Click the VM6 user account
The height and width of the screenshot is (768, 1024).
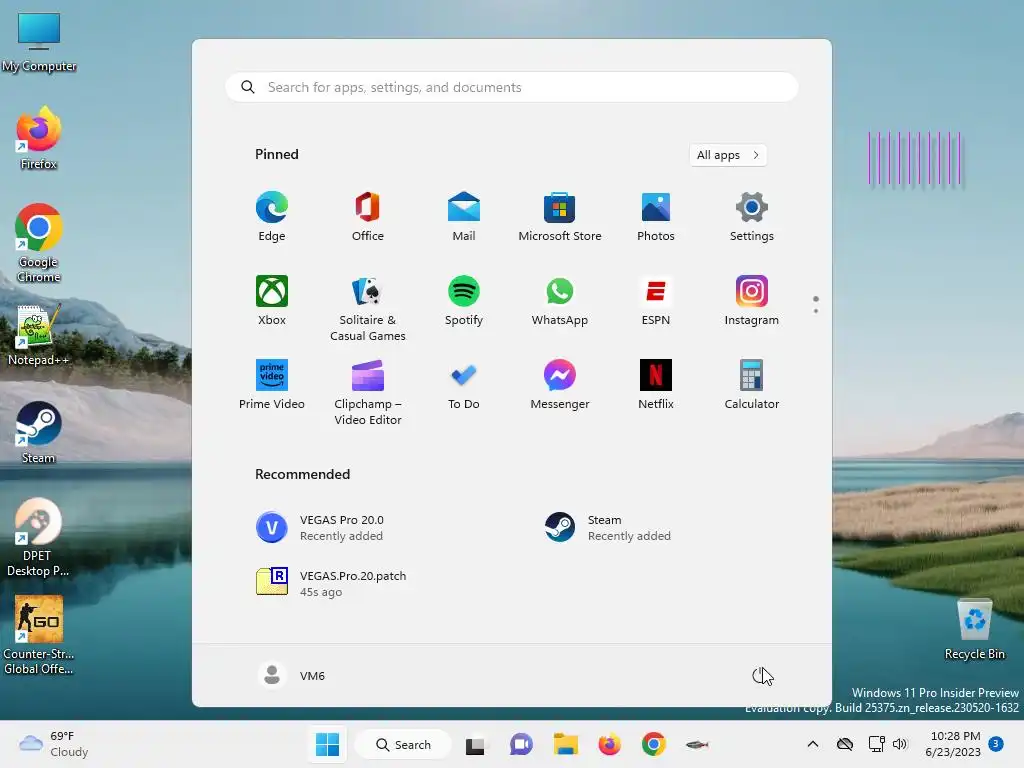click(291, 676)
